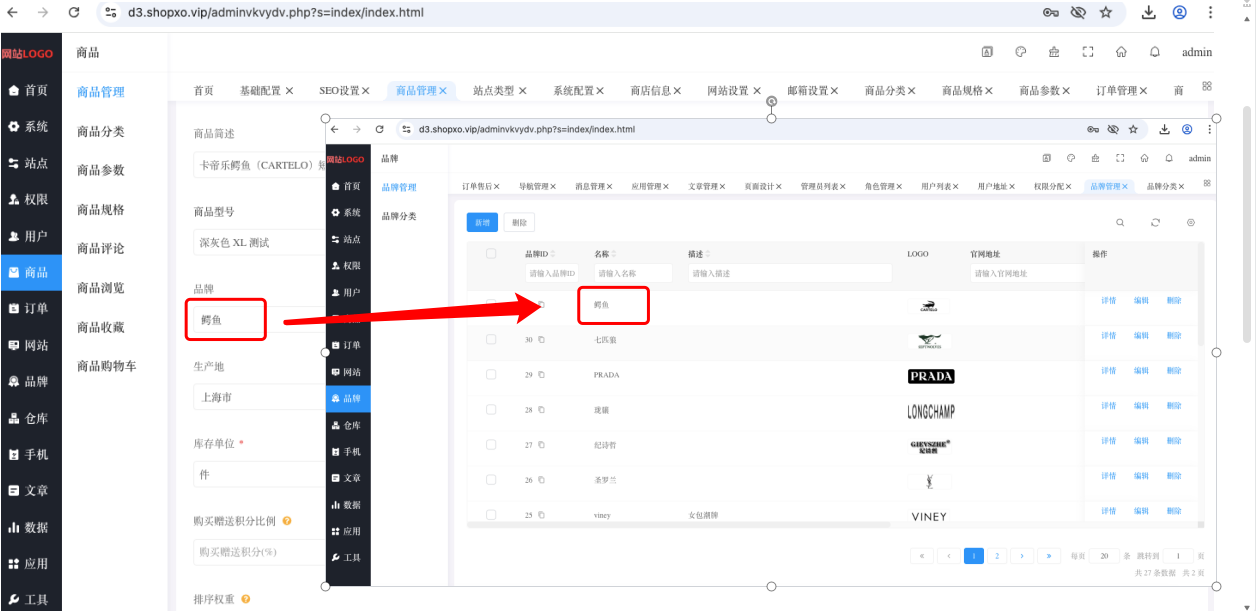This screenshot has width=1256, height=611.
Task: Click the browser address bar URL
Action: point(275,13)
